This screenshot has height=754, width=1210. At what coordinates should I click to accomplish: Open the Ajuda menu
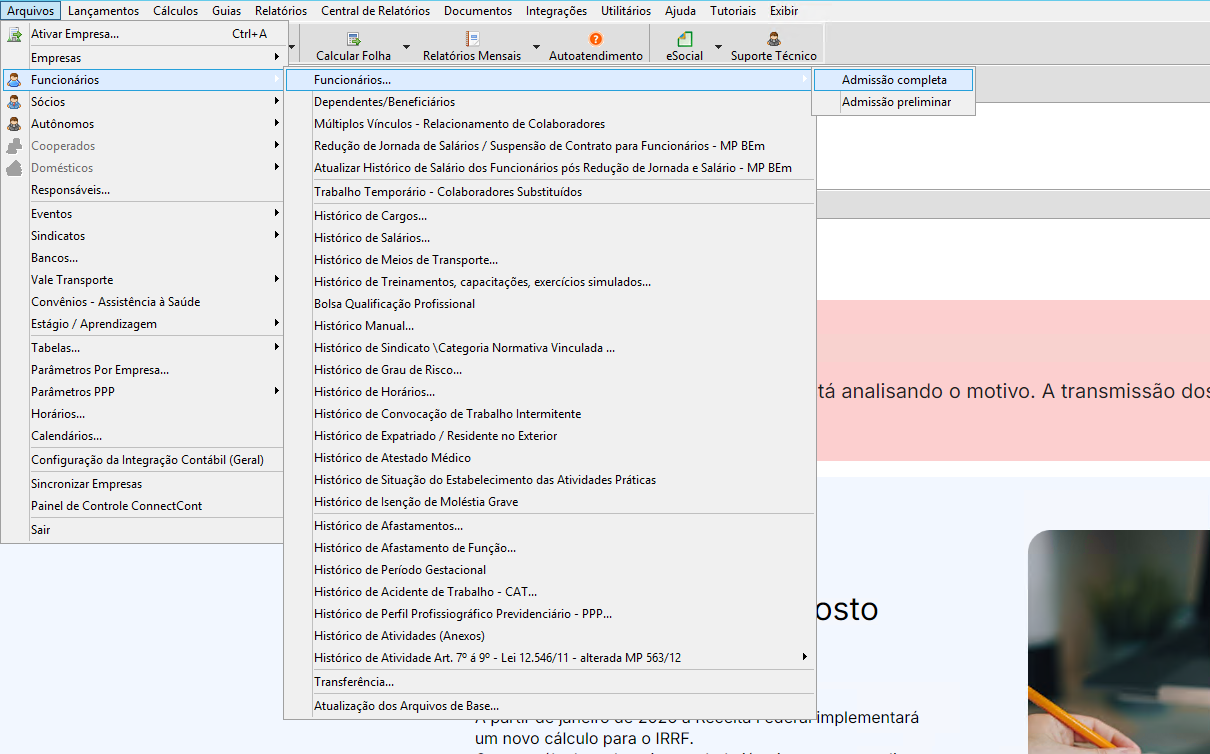[680, 11]
